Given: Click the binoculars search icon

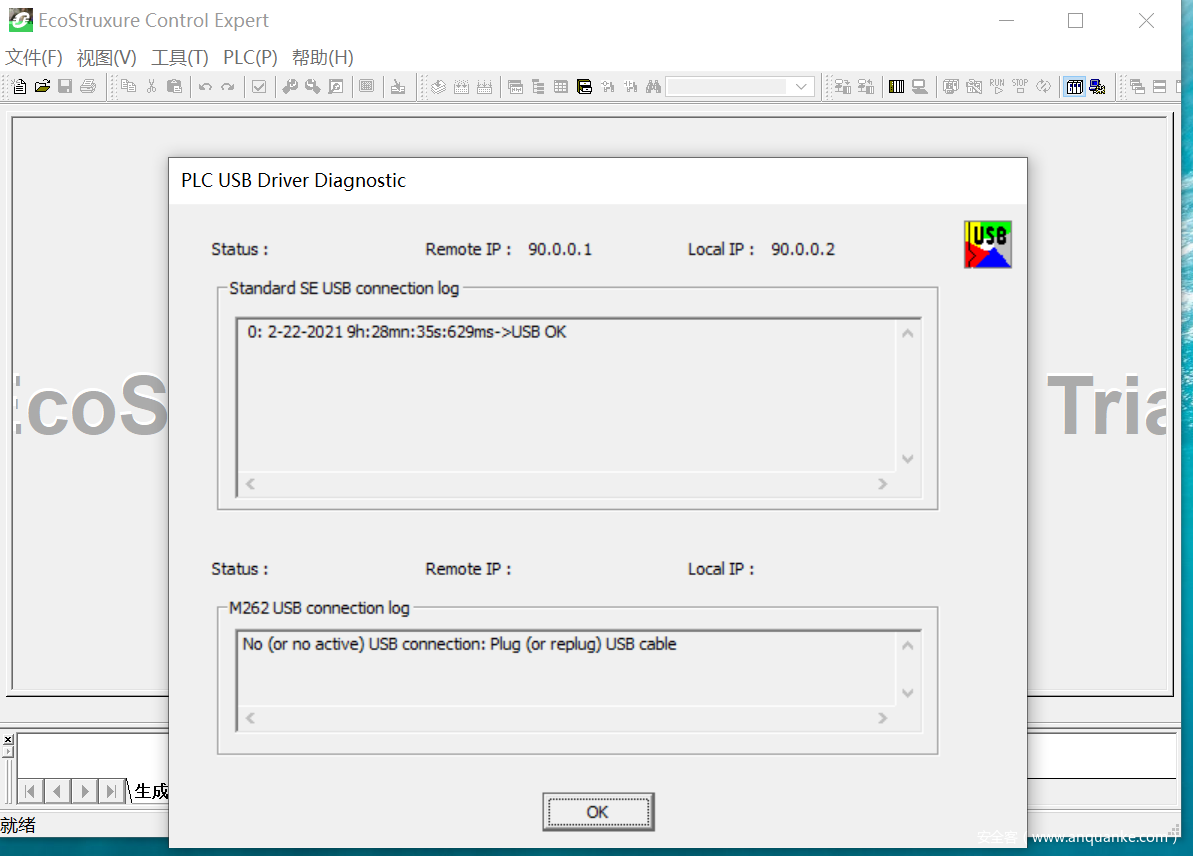Looking at the screenshot, I should point(654,87).
